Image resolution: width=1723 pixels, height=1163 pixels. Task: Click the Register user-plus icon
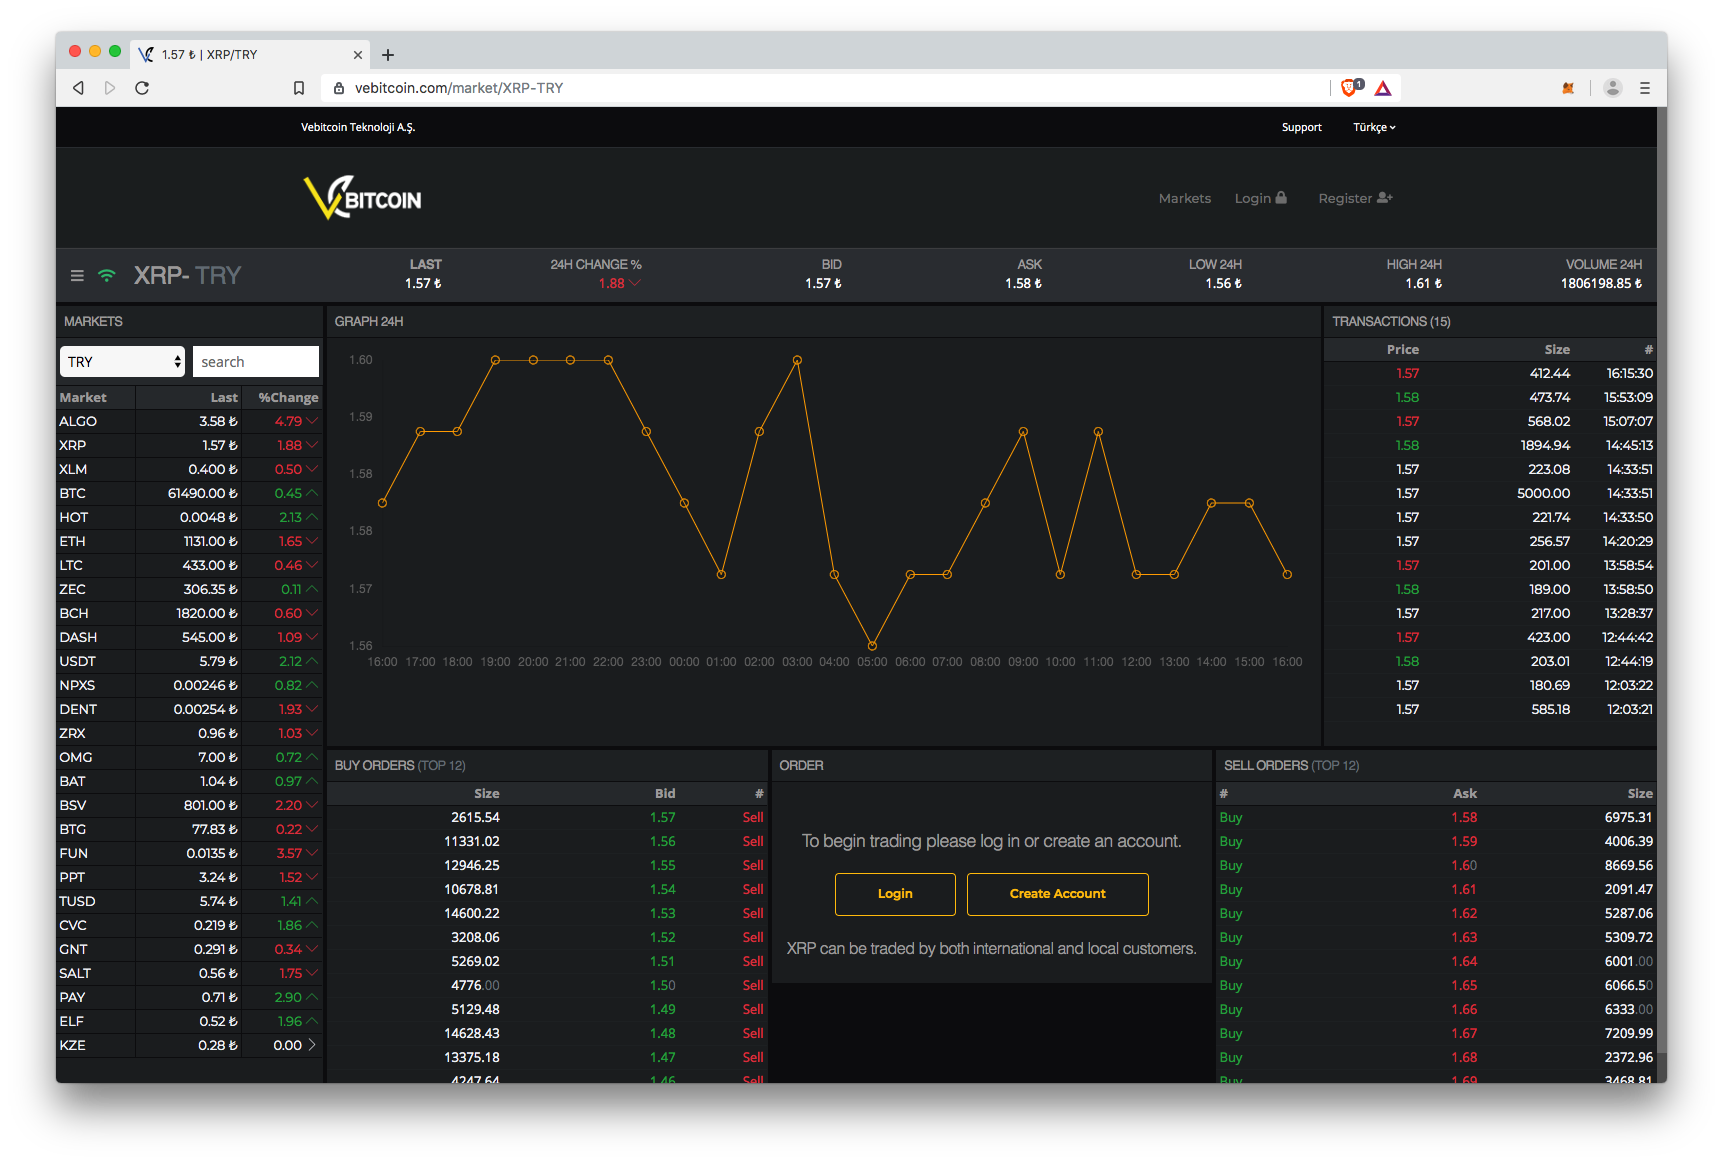1385,198
